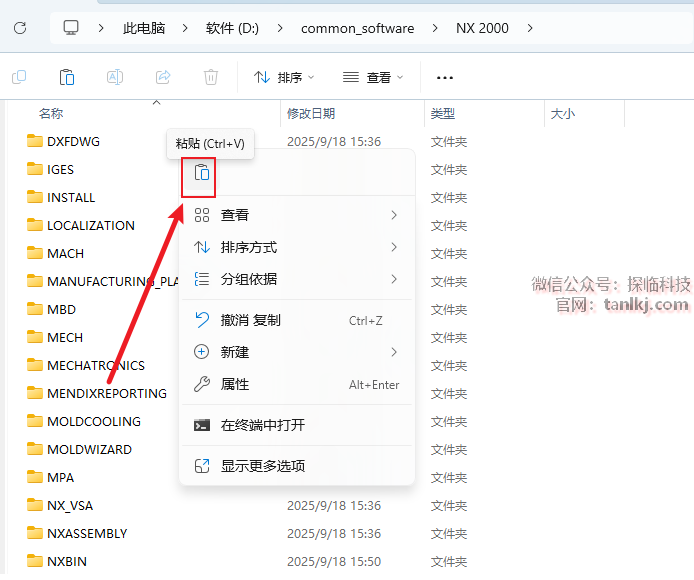Image resolution: width=694 pixels, height=580 pixels.
Task: Choose 显示更多选项 in context menu
Action: 297,466
